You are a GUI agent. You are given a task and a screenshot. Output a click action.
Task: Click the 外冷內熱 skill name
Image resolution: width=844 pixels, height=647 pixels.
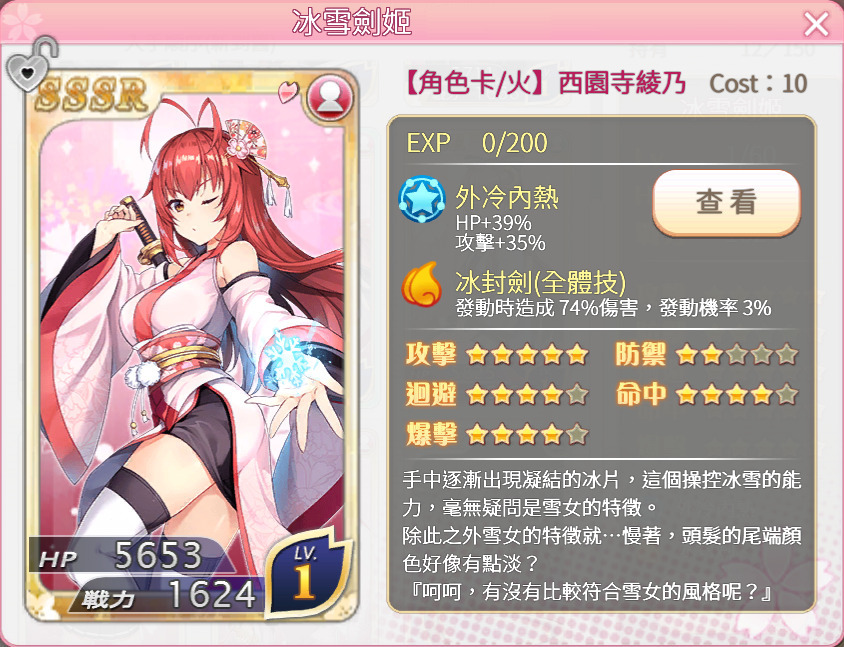click(507, 198)
